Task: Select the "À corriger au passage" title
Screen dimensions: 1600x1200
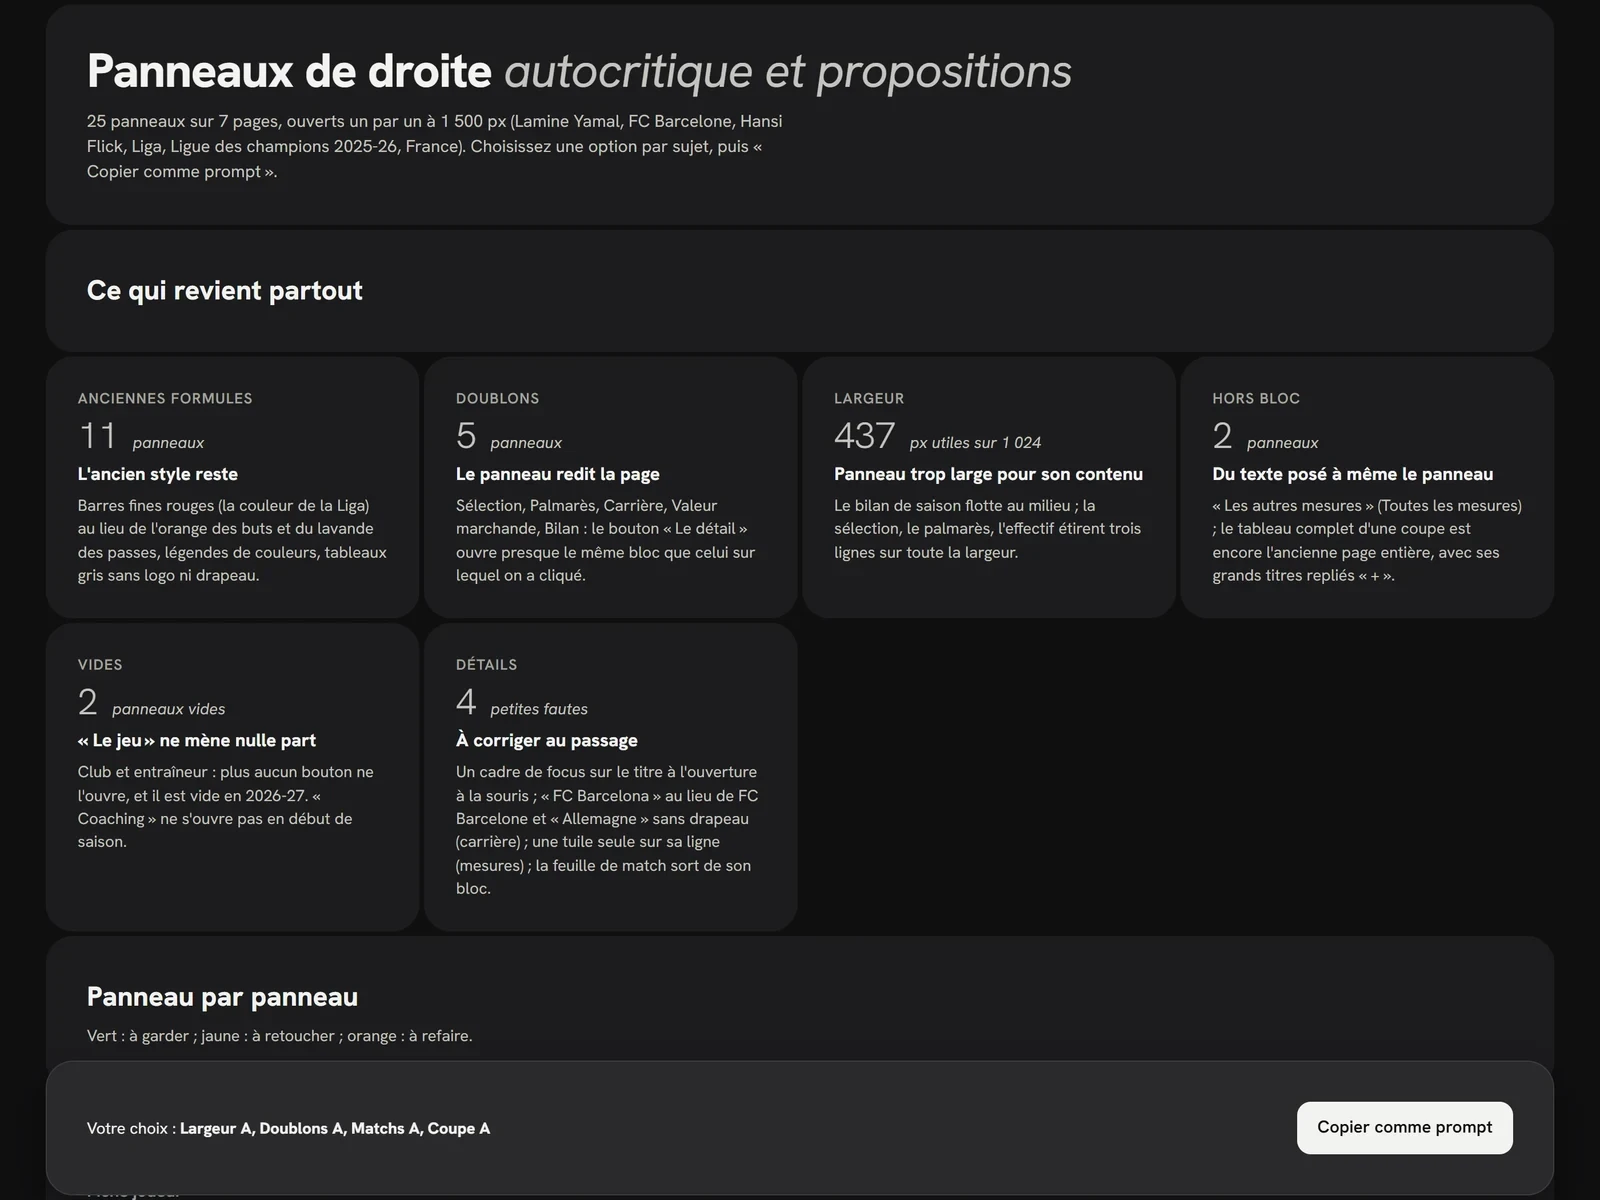Action: click(547, 740)
